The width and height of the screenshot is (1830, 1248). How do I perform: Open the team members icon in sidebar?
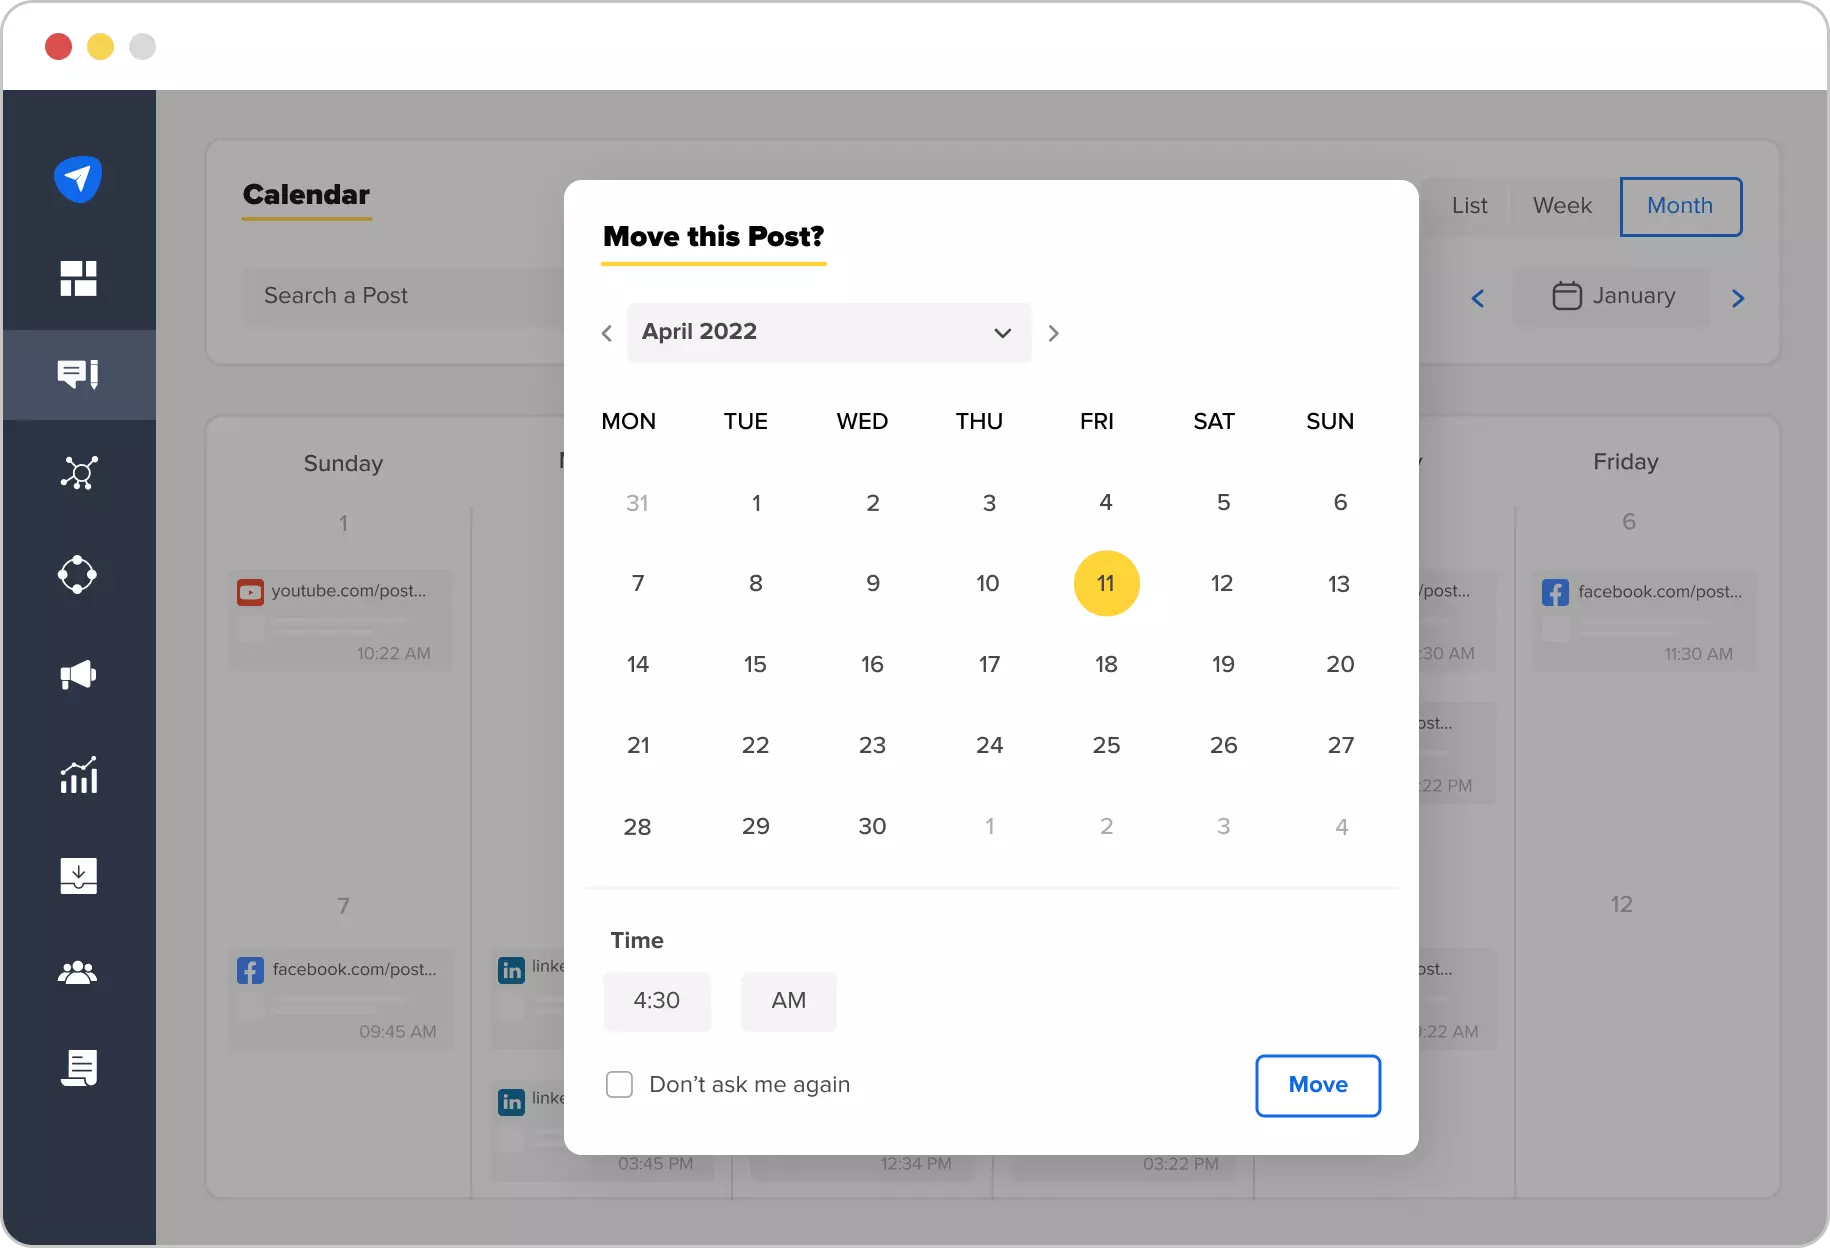click(x=78, y=972)
